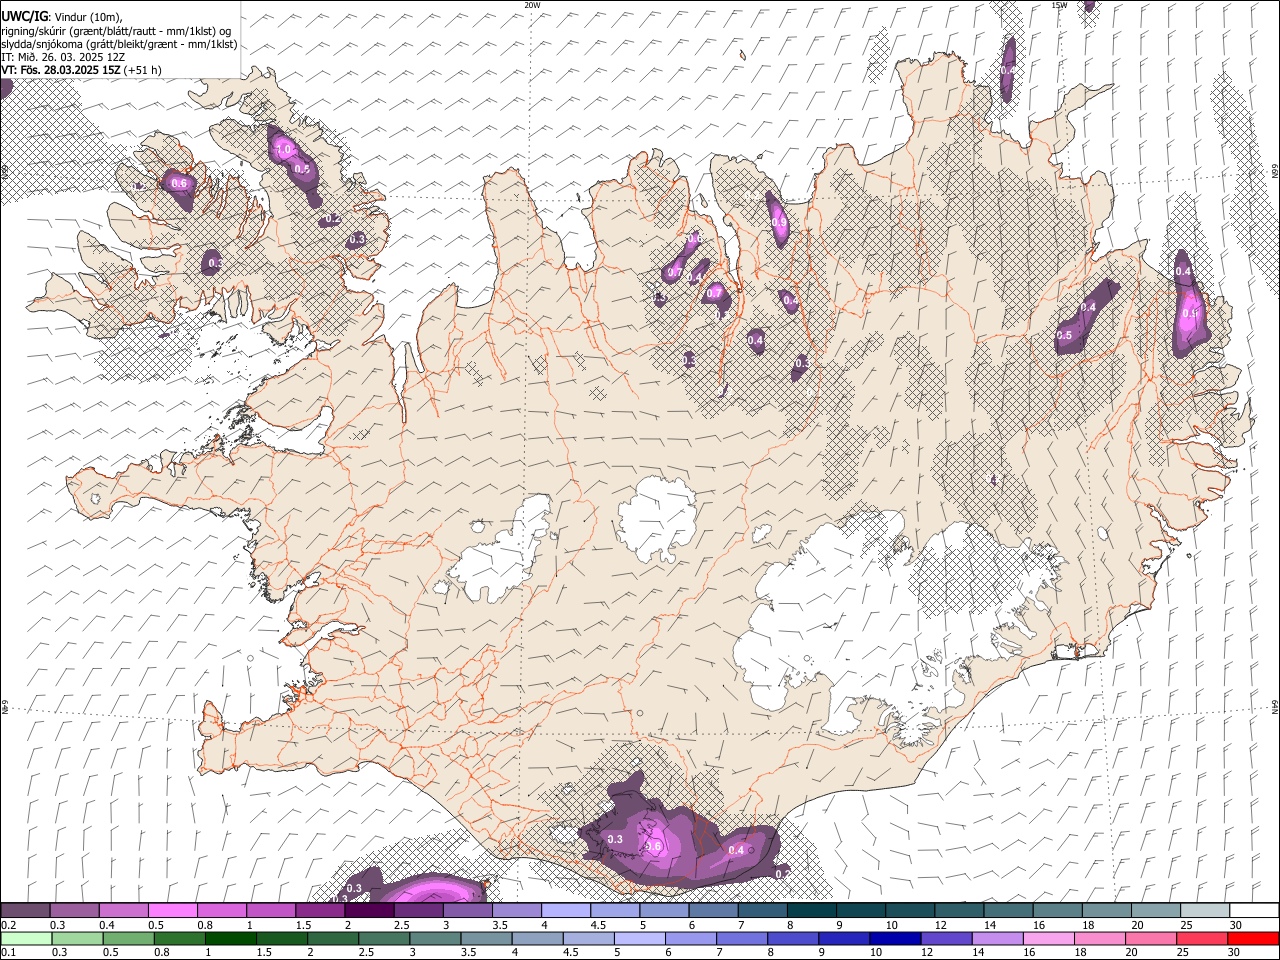Pick the first grey-purple 0.2–0.3 swatch, top row

(x=25, y=911)
